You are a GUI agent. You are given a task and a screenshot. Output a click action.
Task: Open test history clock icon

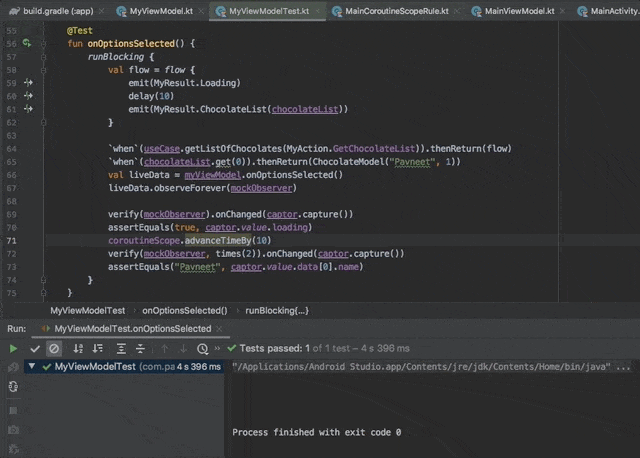(203, 349)
